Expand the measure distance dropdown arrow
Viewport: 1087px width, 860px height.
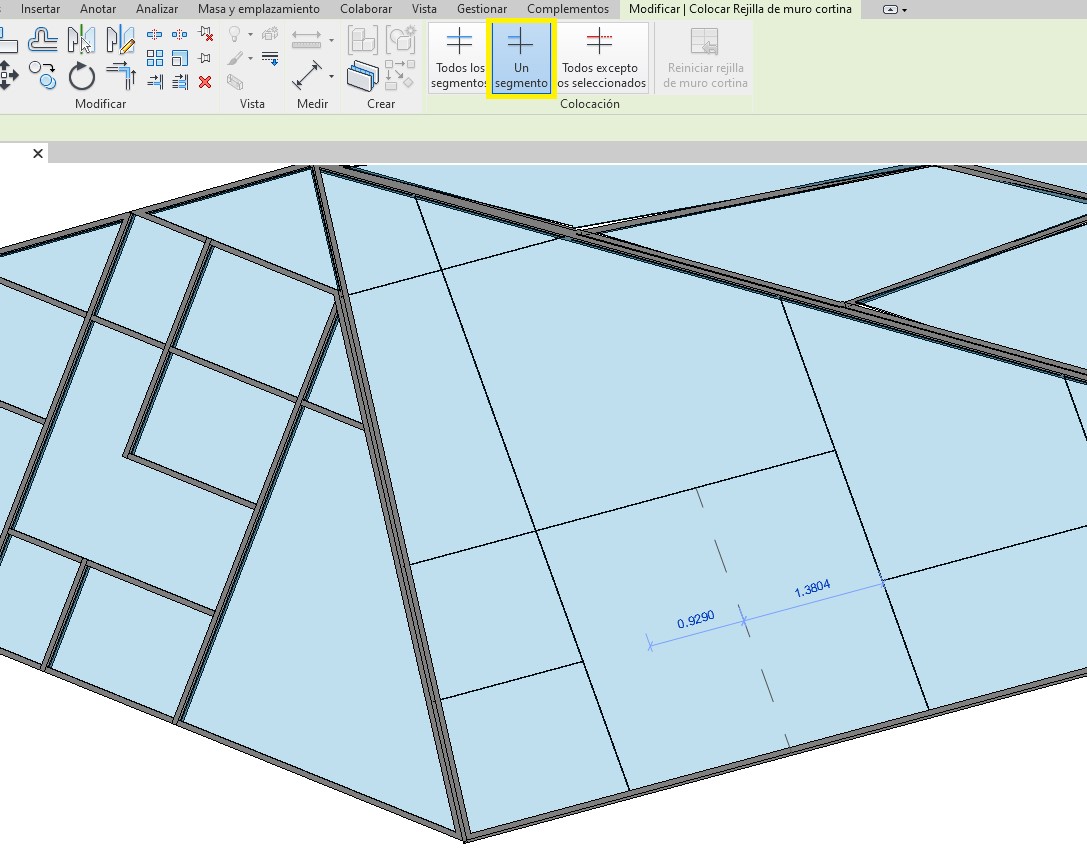[331, 42]
